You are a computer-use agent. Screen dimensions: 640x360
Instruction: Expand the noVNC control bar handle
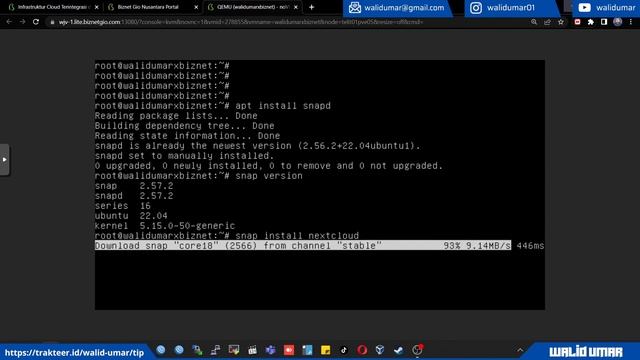[x=4, y=160]
